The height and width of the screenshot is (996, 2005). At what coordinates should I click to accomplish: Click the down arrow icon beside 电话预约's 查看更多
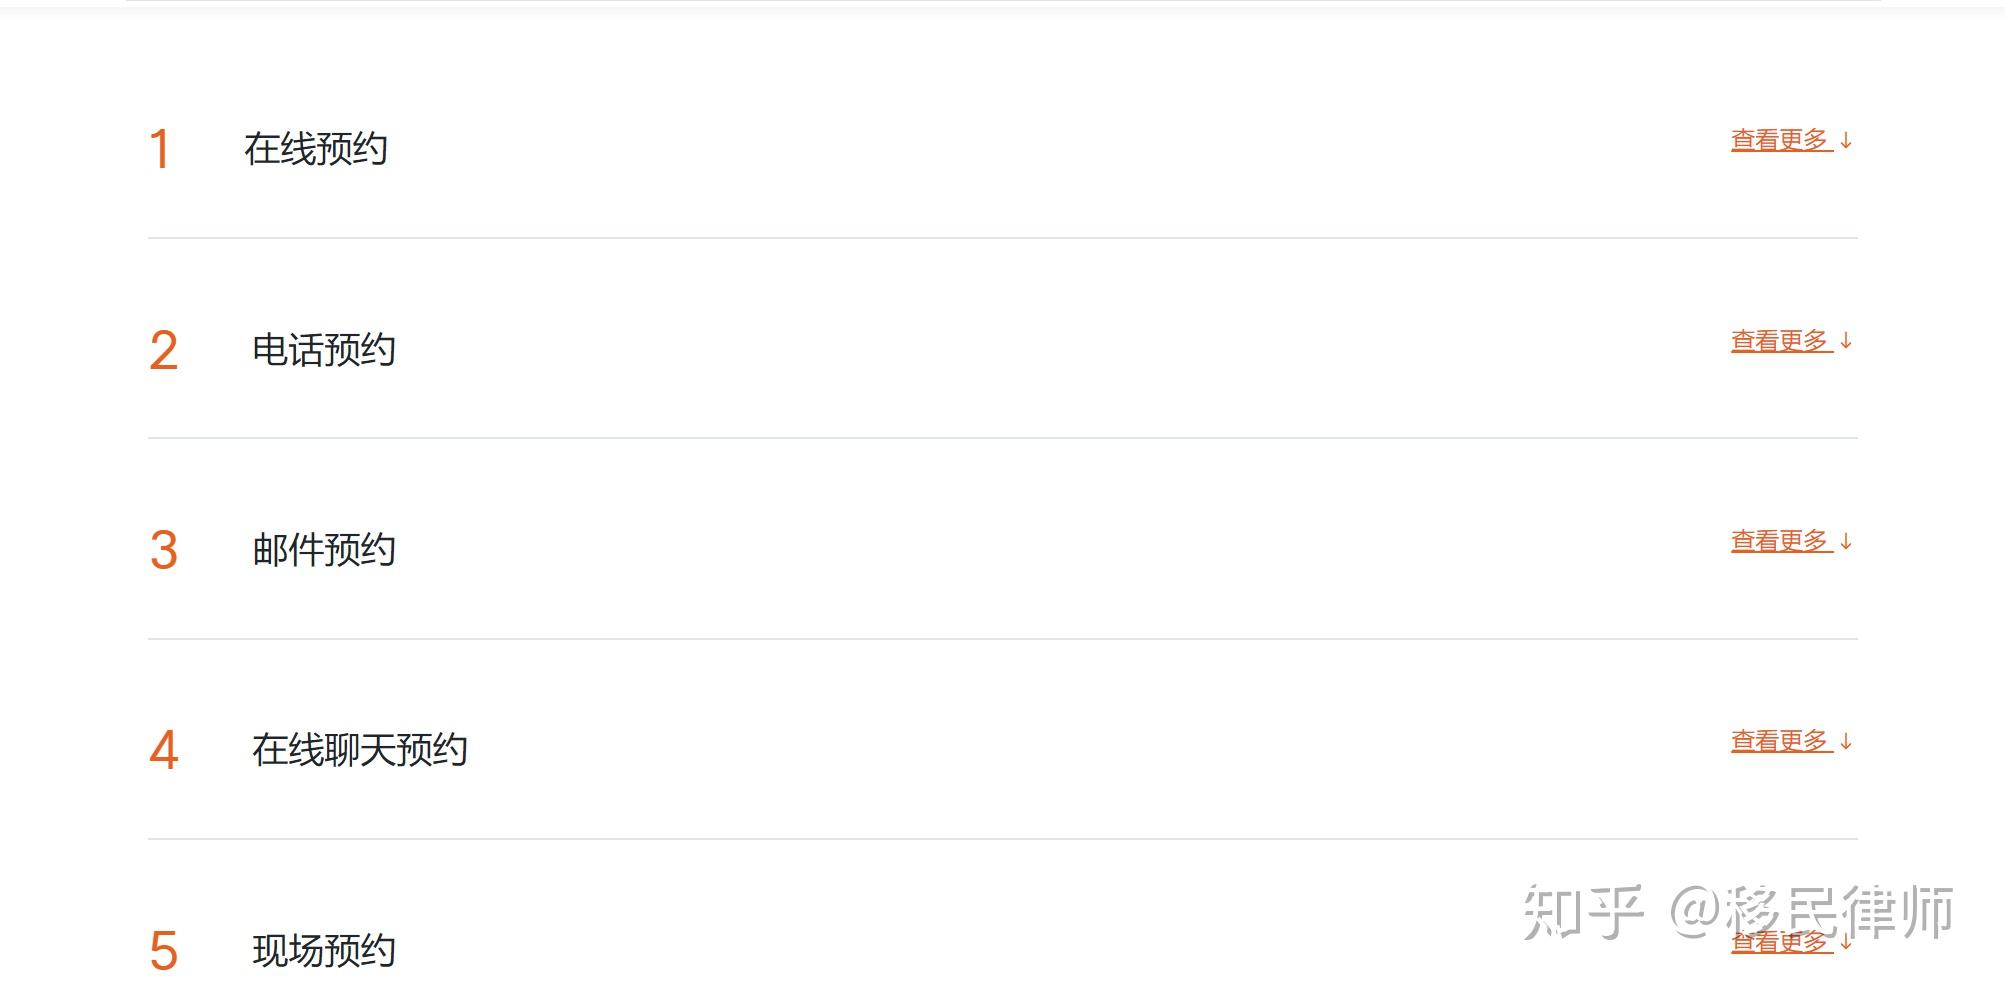coord(1846,341)
